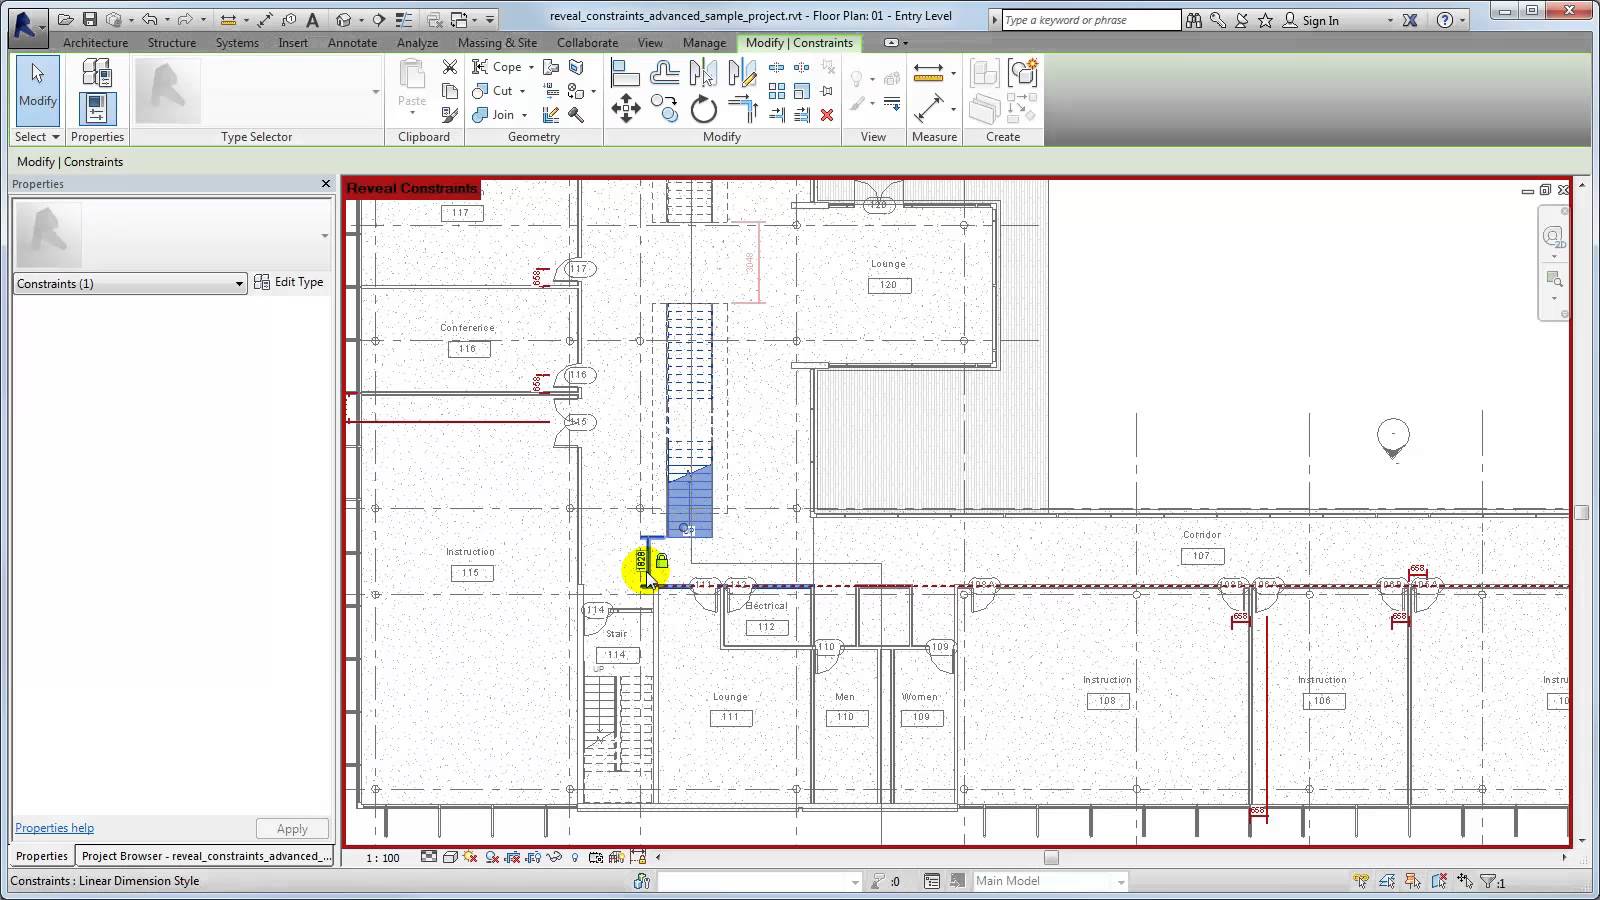Click the Save icon in quick access toolbar
Screen dimensions: 1600x900
point(90,19)
